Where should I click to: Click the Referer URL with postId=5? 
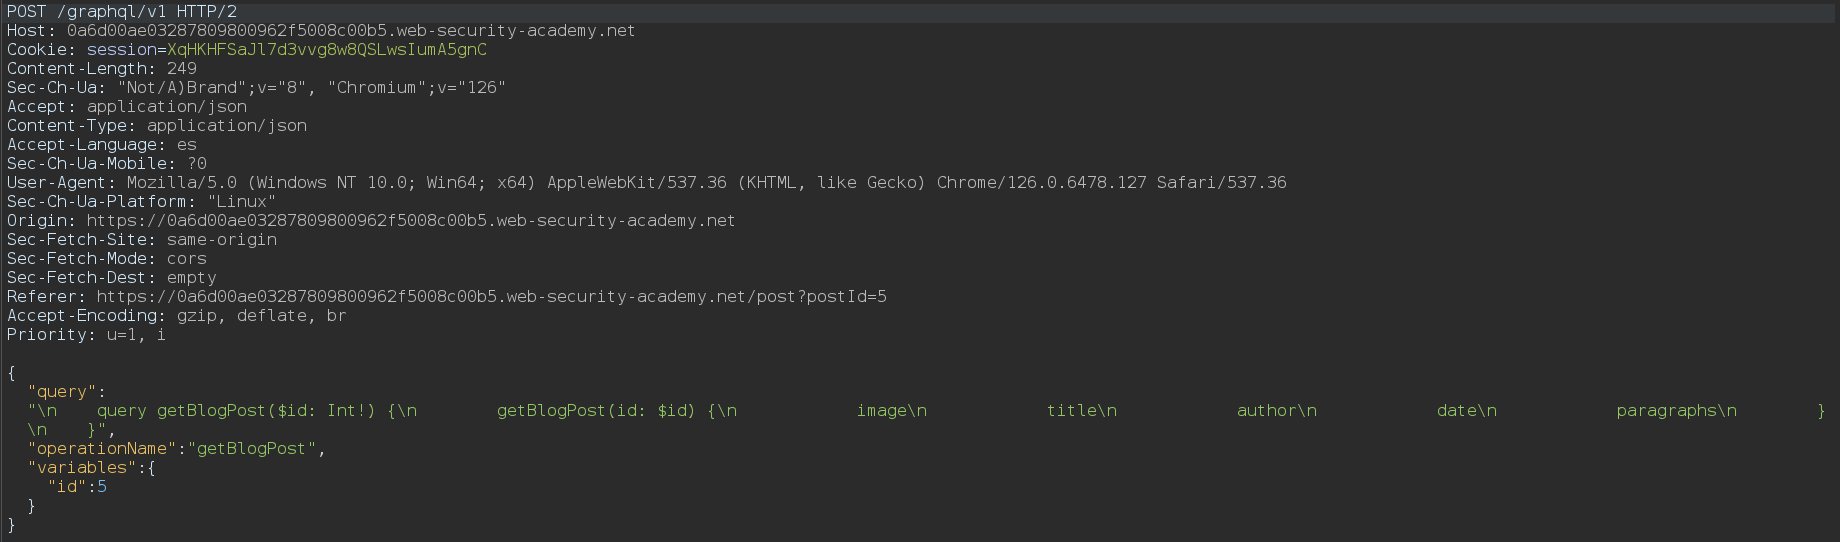coord(492,297)
